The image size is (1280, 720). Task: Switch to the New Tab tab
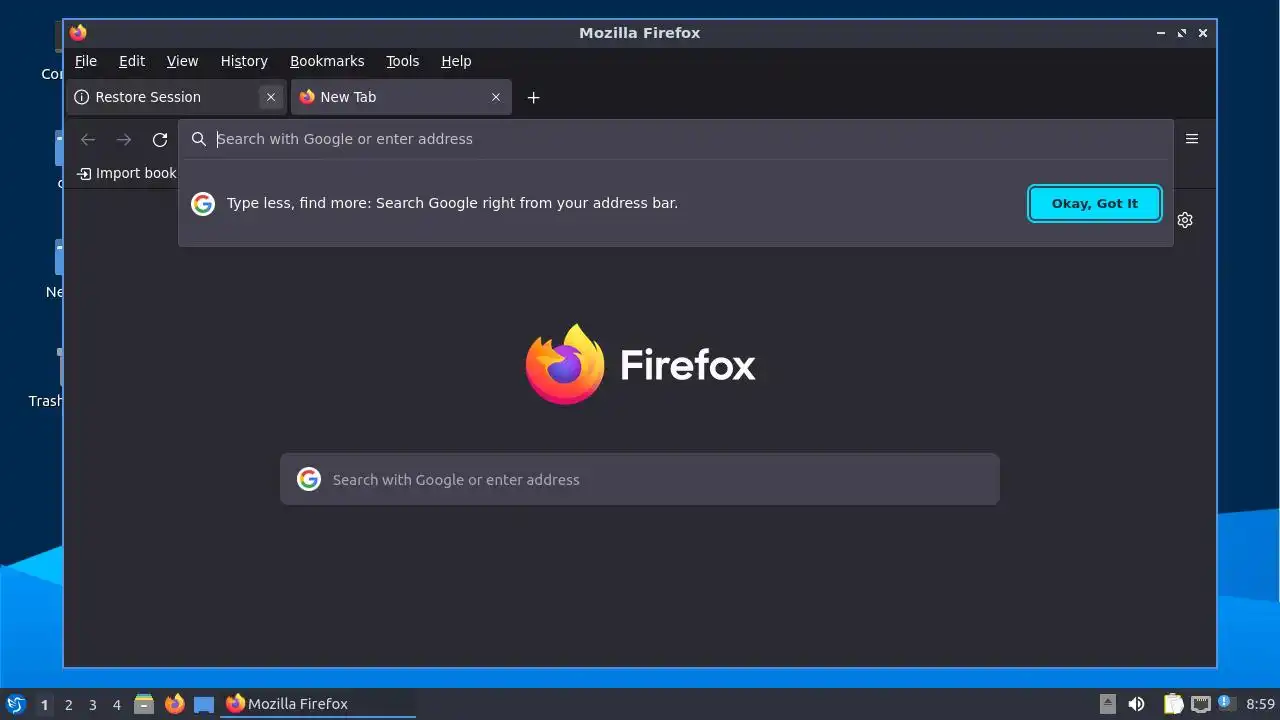pyautogui.click(x=401, y=97)
